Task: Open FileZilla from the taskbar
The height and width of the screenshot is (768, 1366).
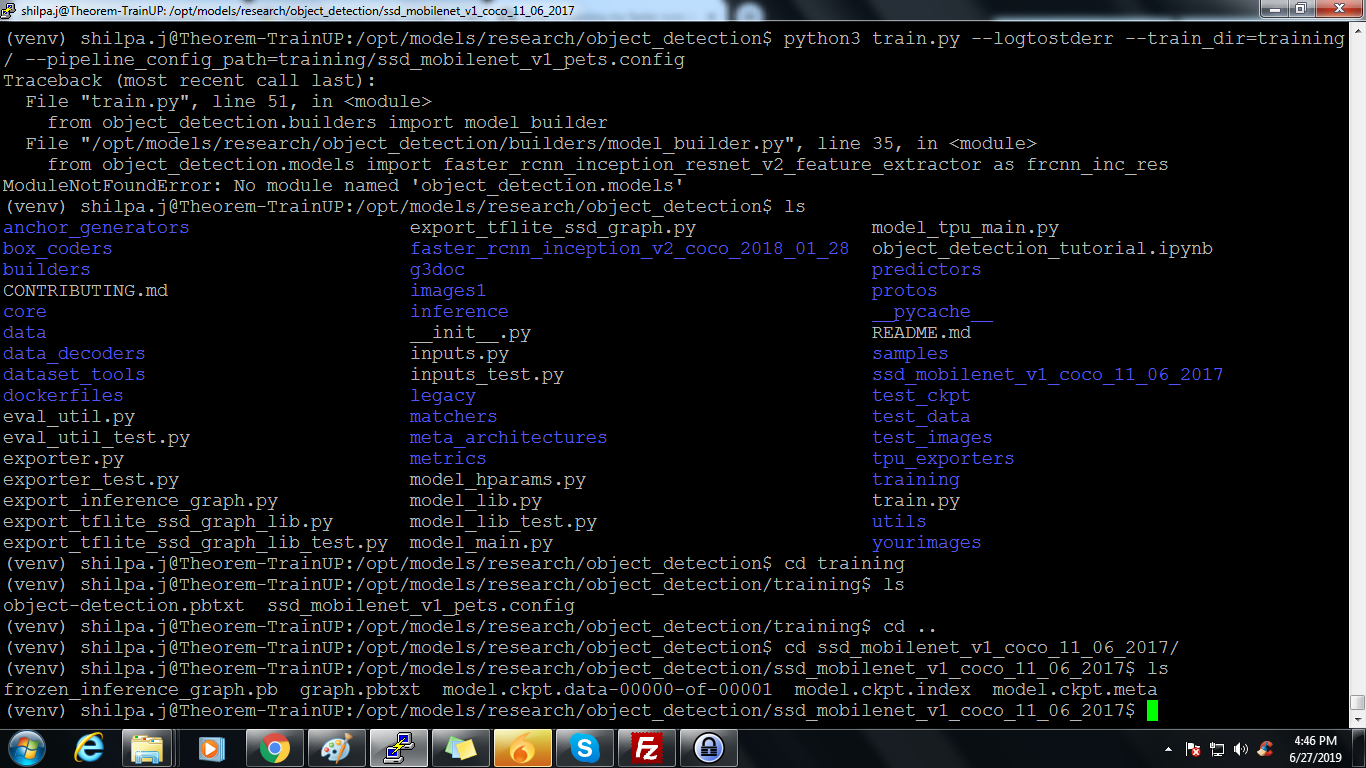Action: pos(647,747)
